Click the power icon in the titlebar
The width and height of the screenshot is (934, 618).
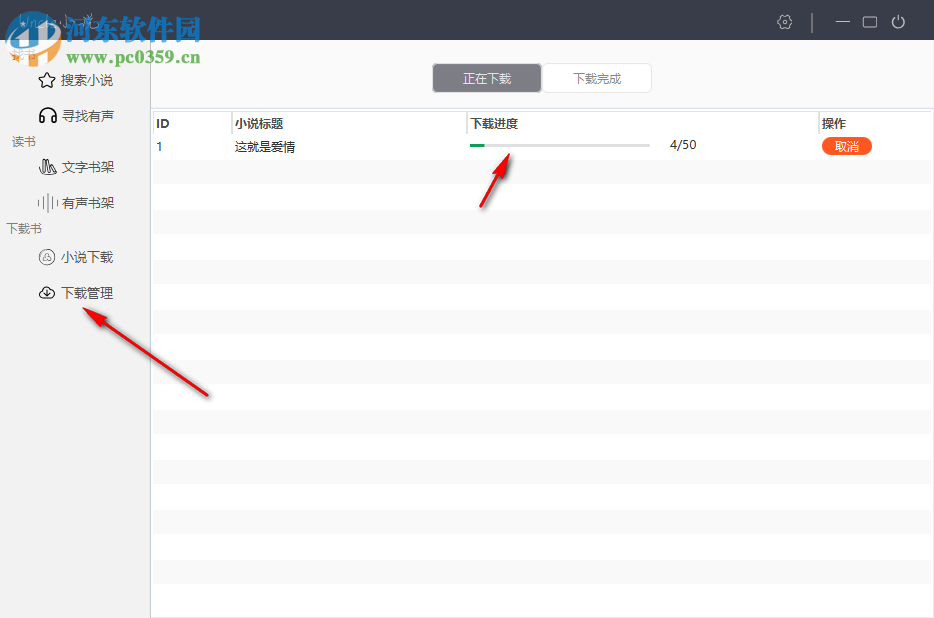click(898, 21)
